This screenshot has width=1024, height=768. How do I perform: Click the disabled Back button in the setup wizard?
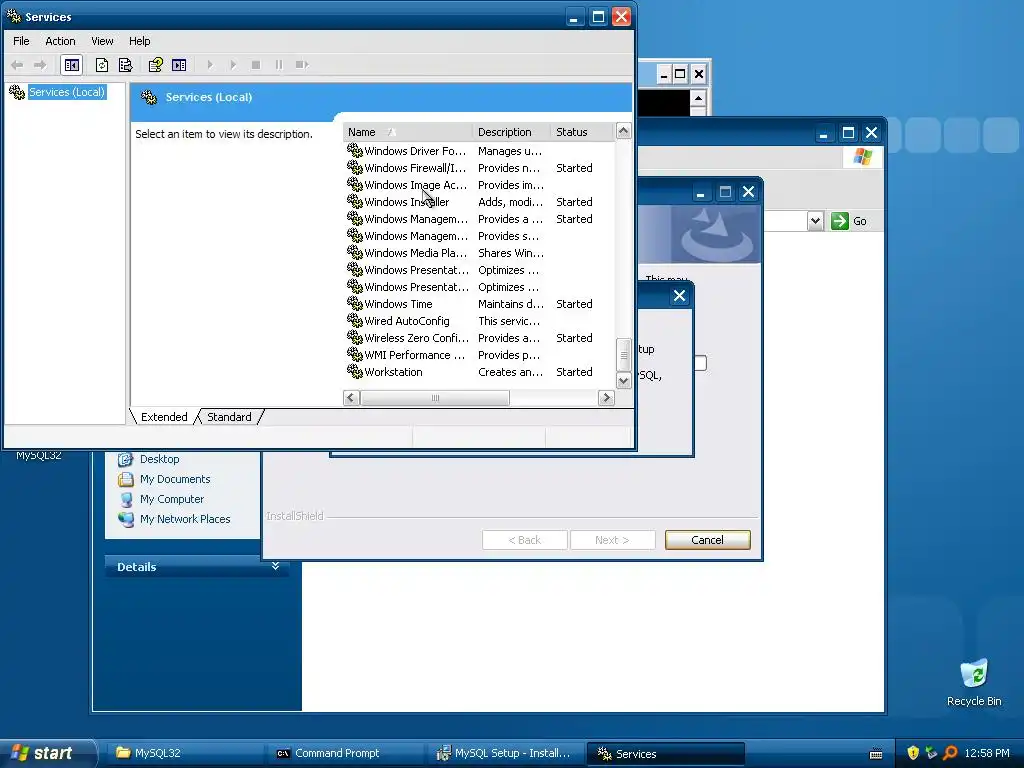524,540
